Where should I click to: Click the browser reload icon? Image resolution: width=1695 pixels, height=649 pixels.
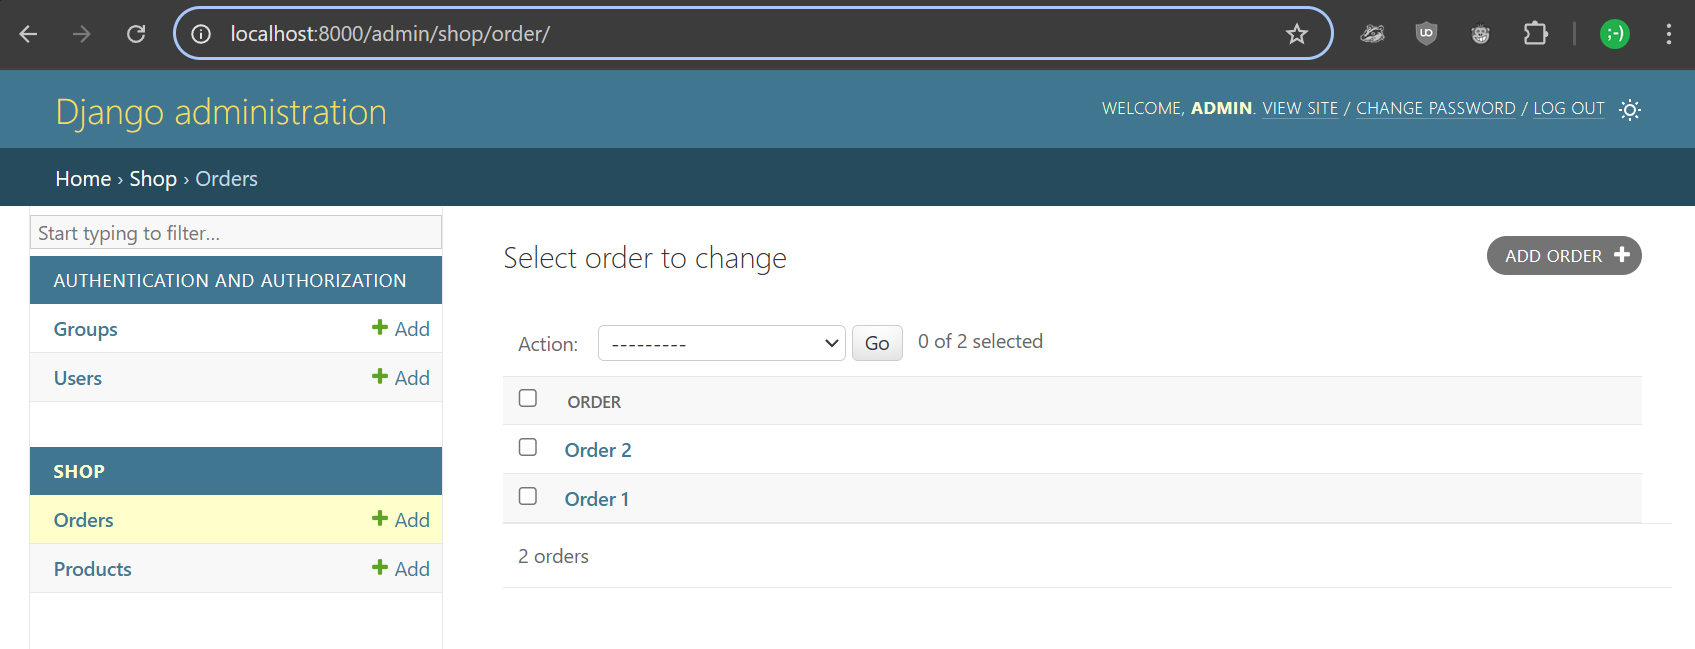click(x=136, y=34)
